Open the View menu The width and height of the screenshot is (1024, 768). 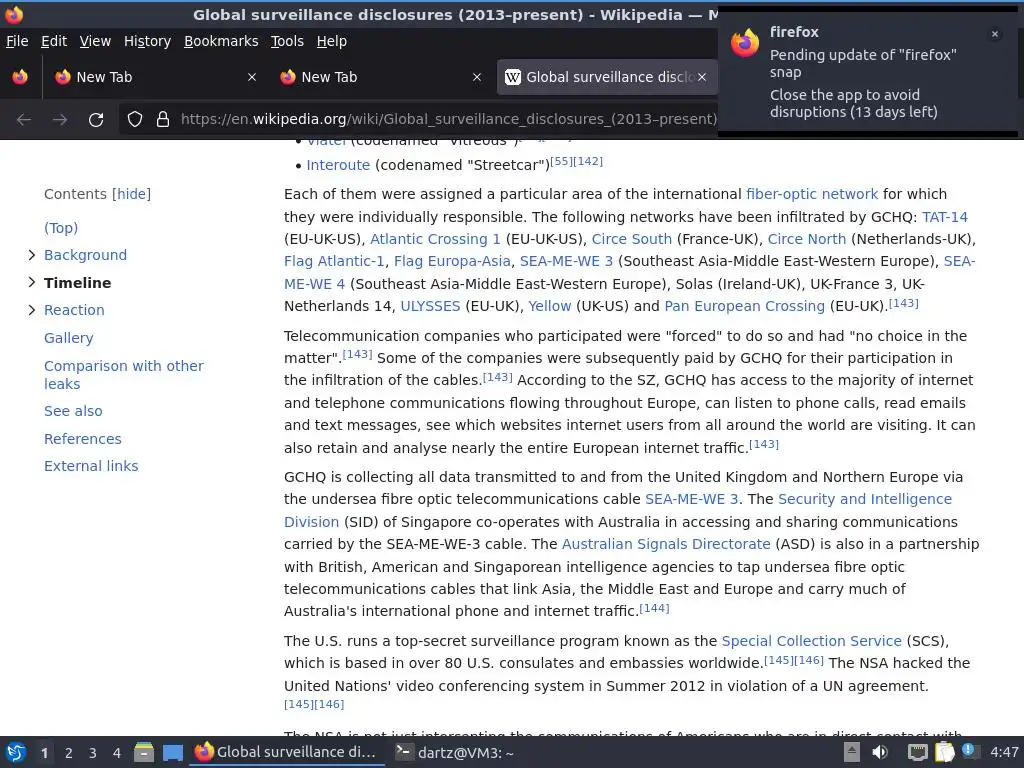(95, 41)
